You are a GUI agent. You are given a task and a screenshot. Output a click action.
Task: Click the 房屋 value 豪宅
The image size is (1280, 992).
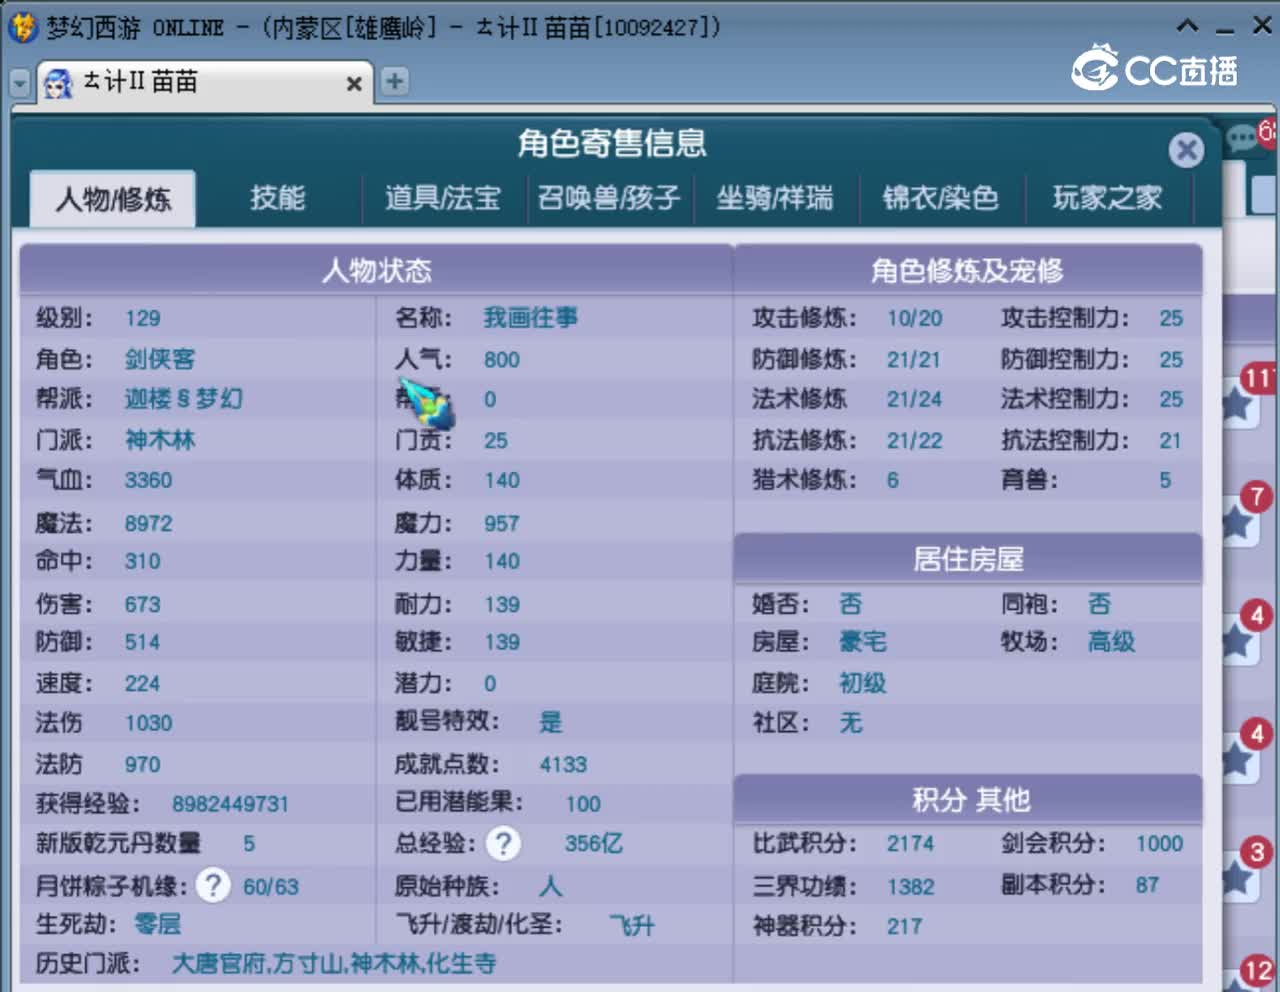click(863, 642)
